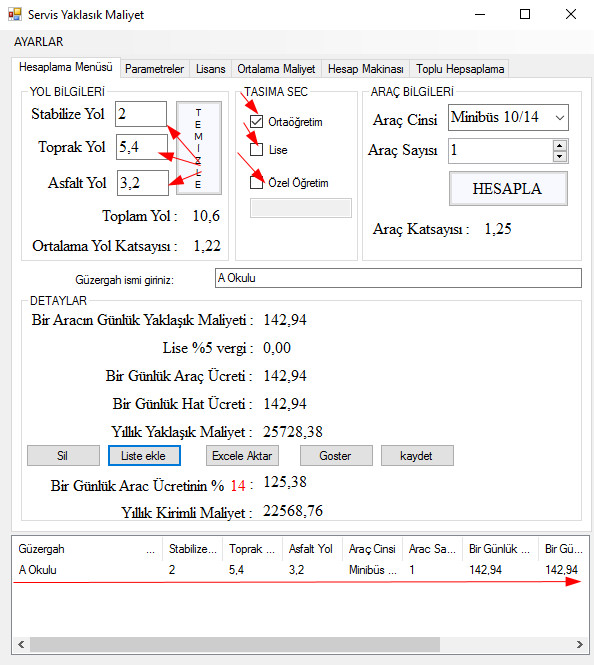The height and width of the screenshot is (665, 594).
Task: Select the A Okulu list row
Action: click(300, 570)
